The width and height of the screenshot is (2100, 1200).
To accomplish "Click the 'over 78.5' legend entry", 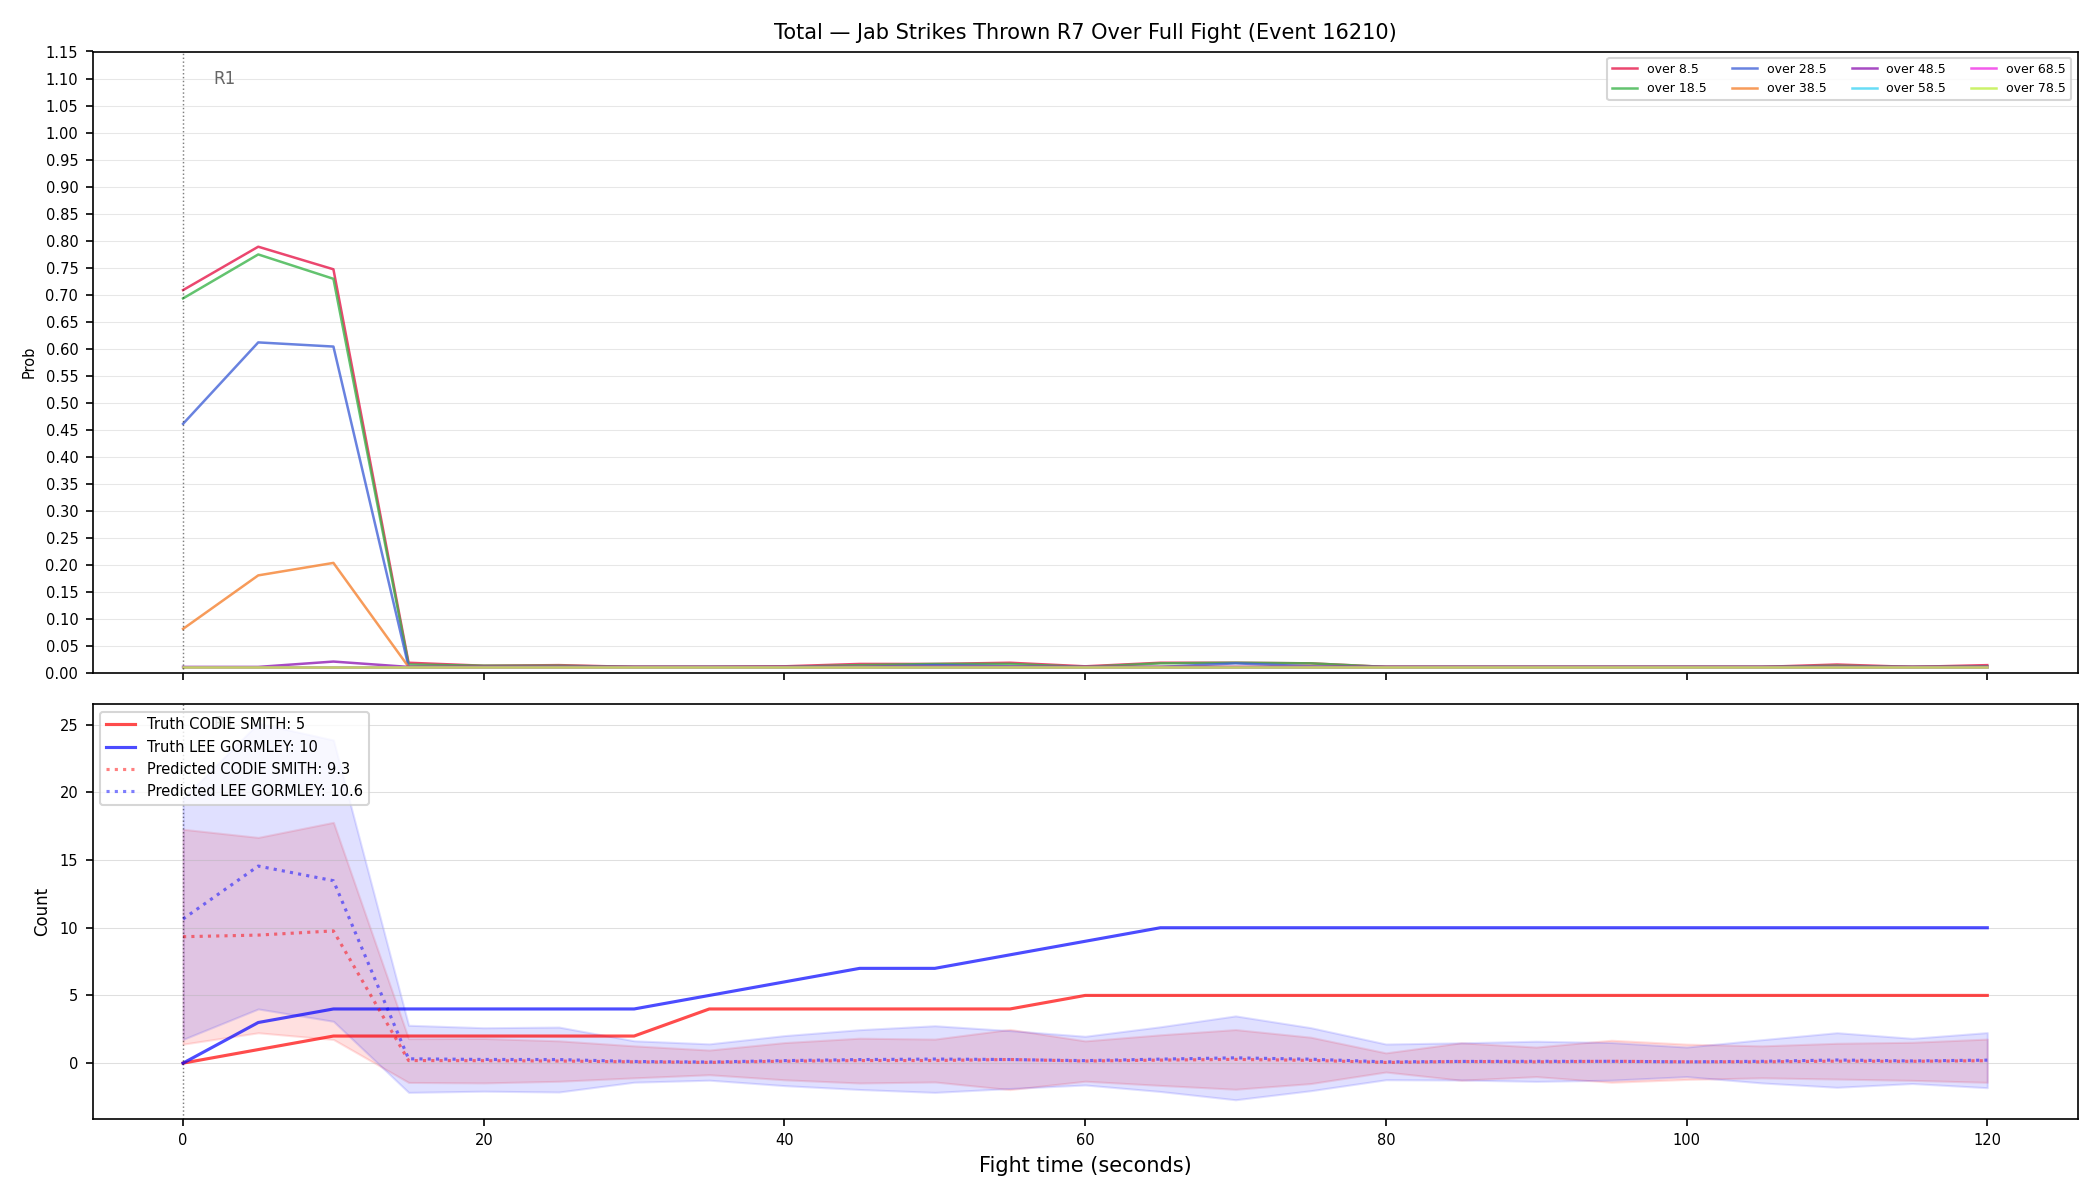I will pyautogui.click(x=2018, y=88).
